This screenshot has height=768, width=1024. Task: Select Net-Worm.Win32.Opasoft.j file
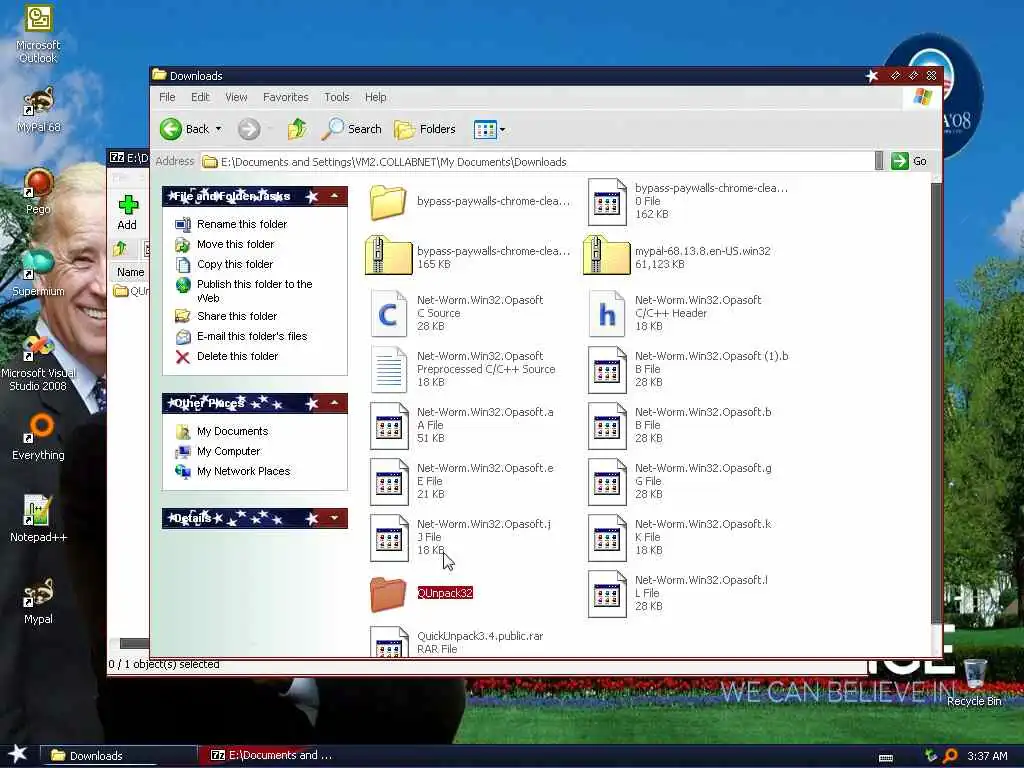coord(389,538)
